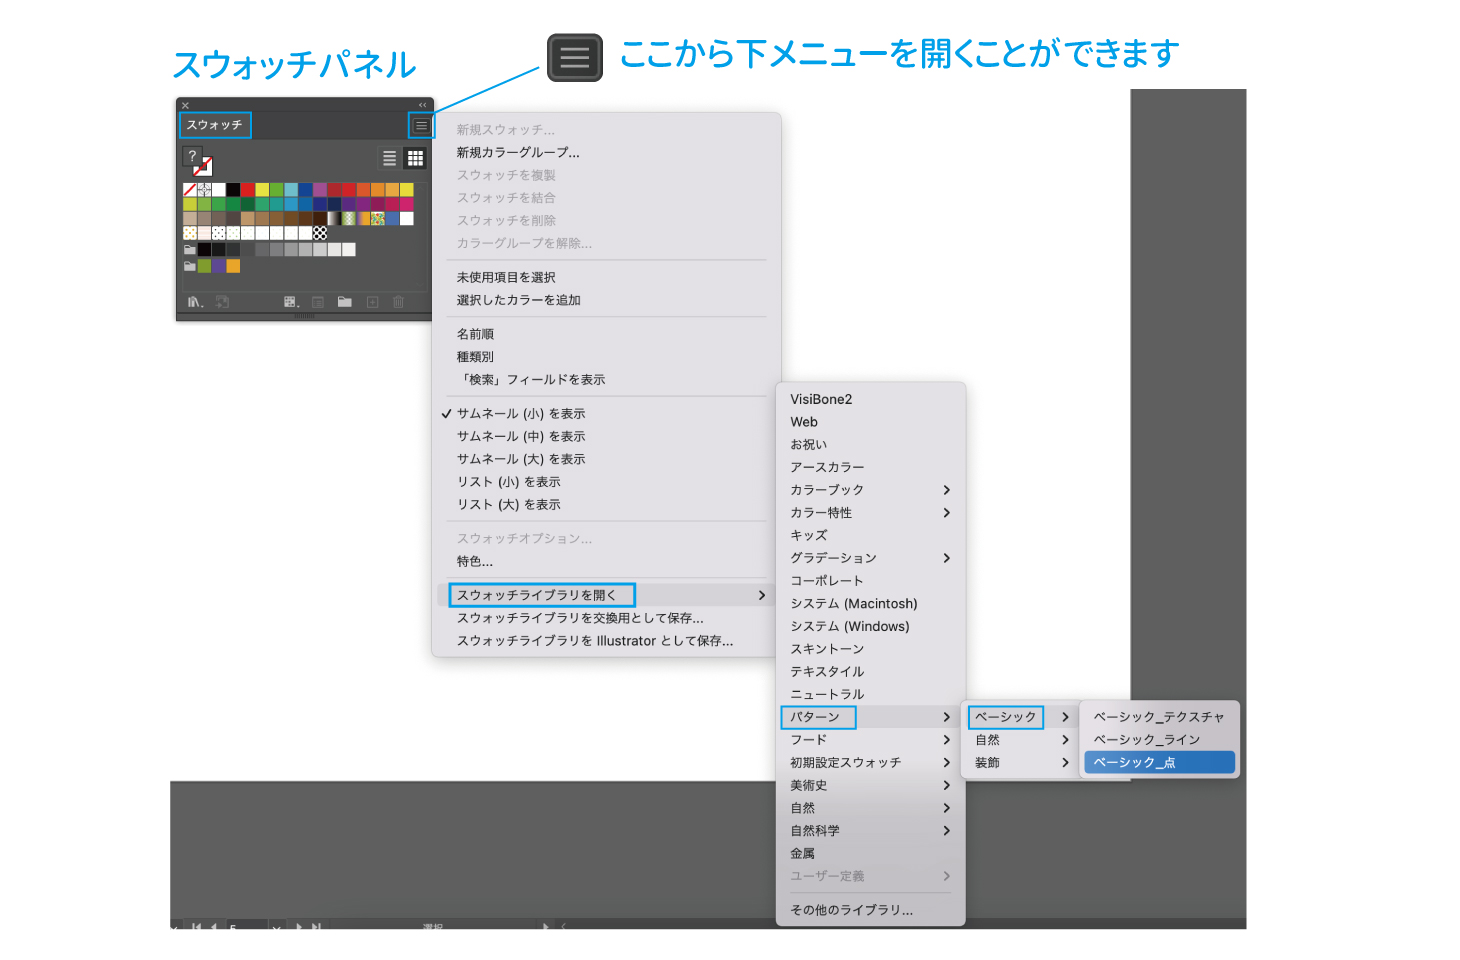Click the Swatch Options icon
Image resolution: width=1460 pixels, height=960 pixels.
click(318, 302)
